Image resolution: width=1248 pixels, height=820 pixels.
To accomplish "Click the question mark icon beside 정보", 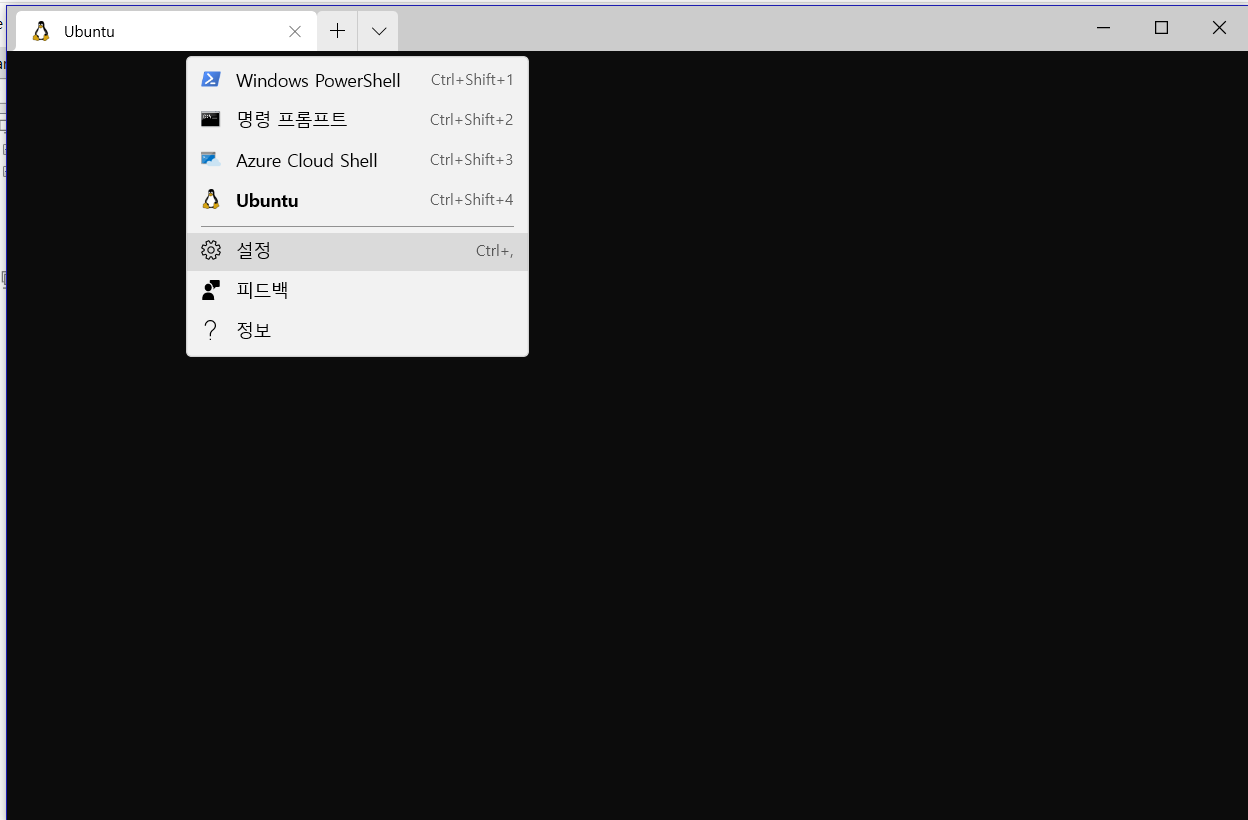I will (x=210, y=330).
